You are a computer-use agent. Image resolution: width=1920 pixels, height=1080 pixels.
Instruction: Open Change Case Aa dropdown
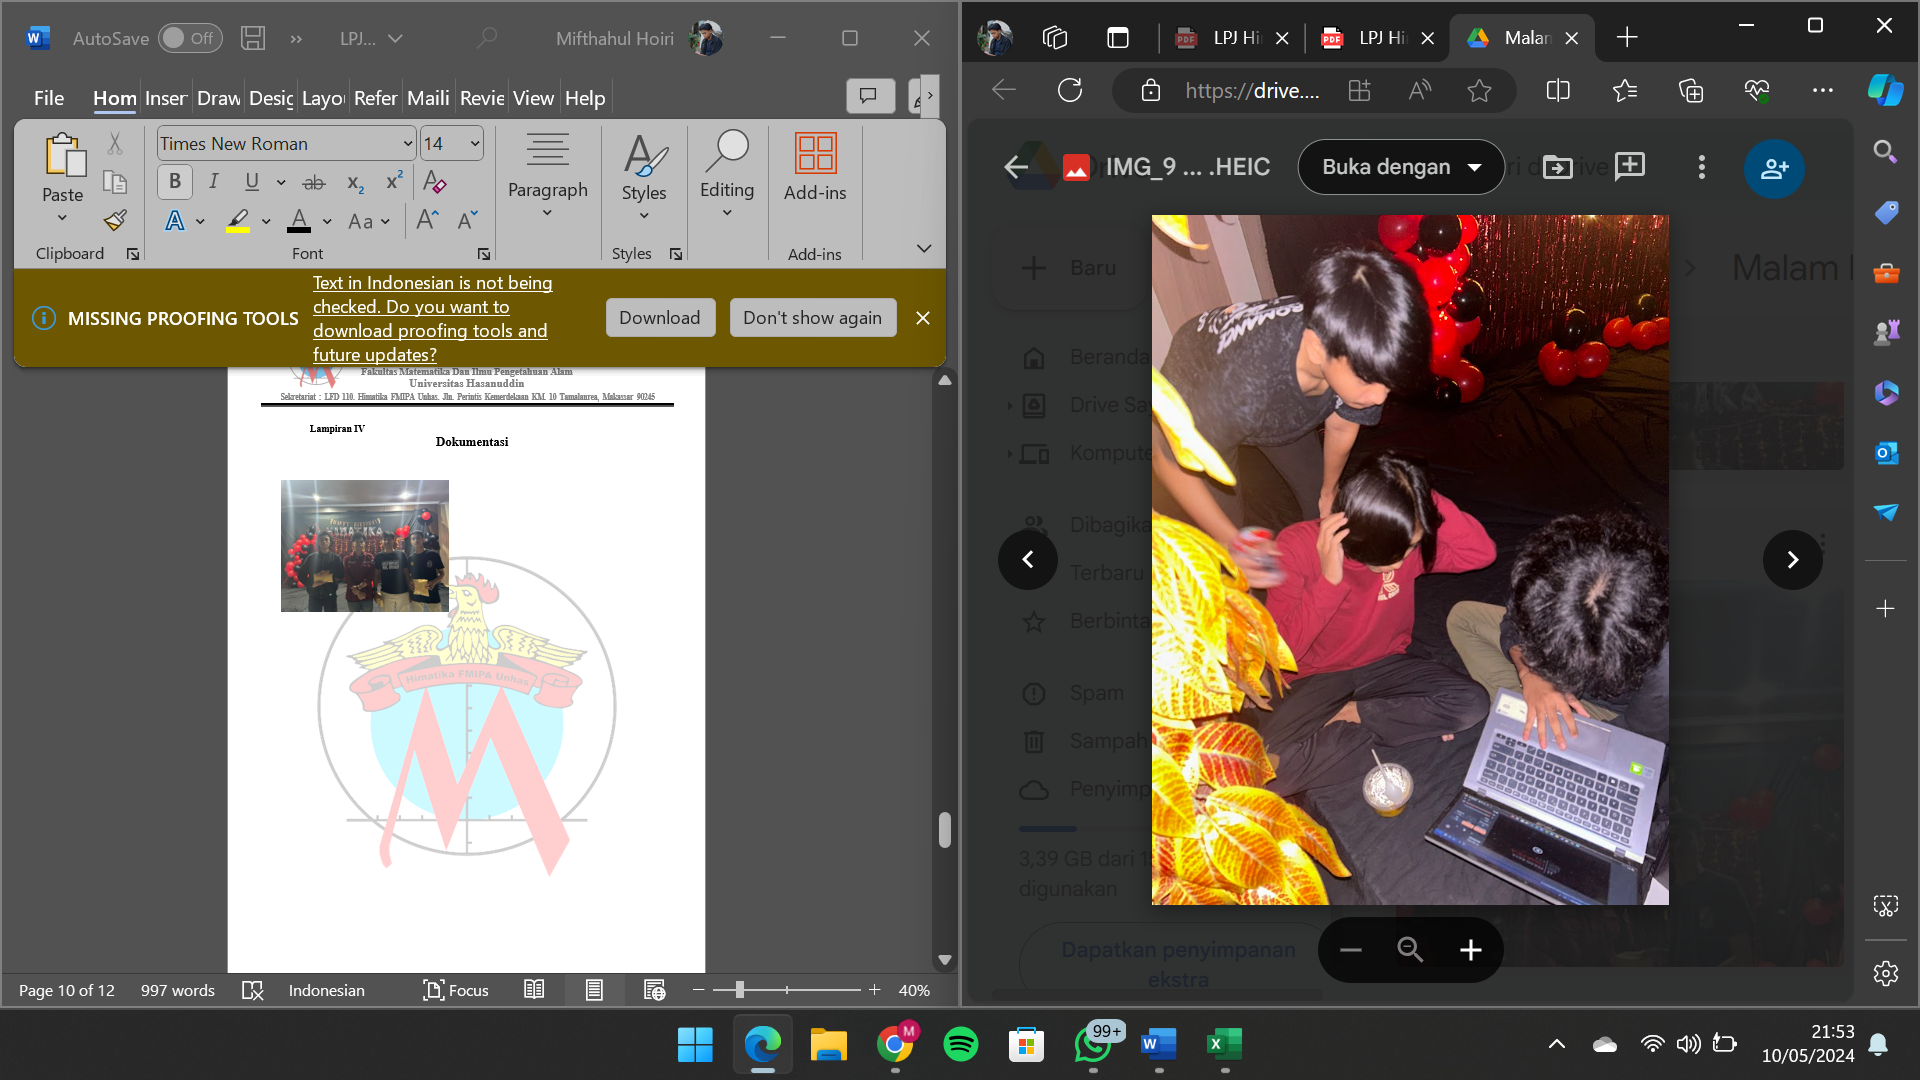pos(369,221)
